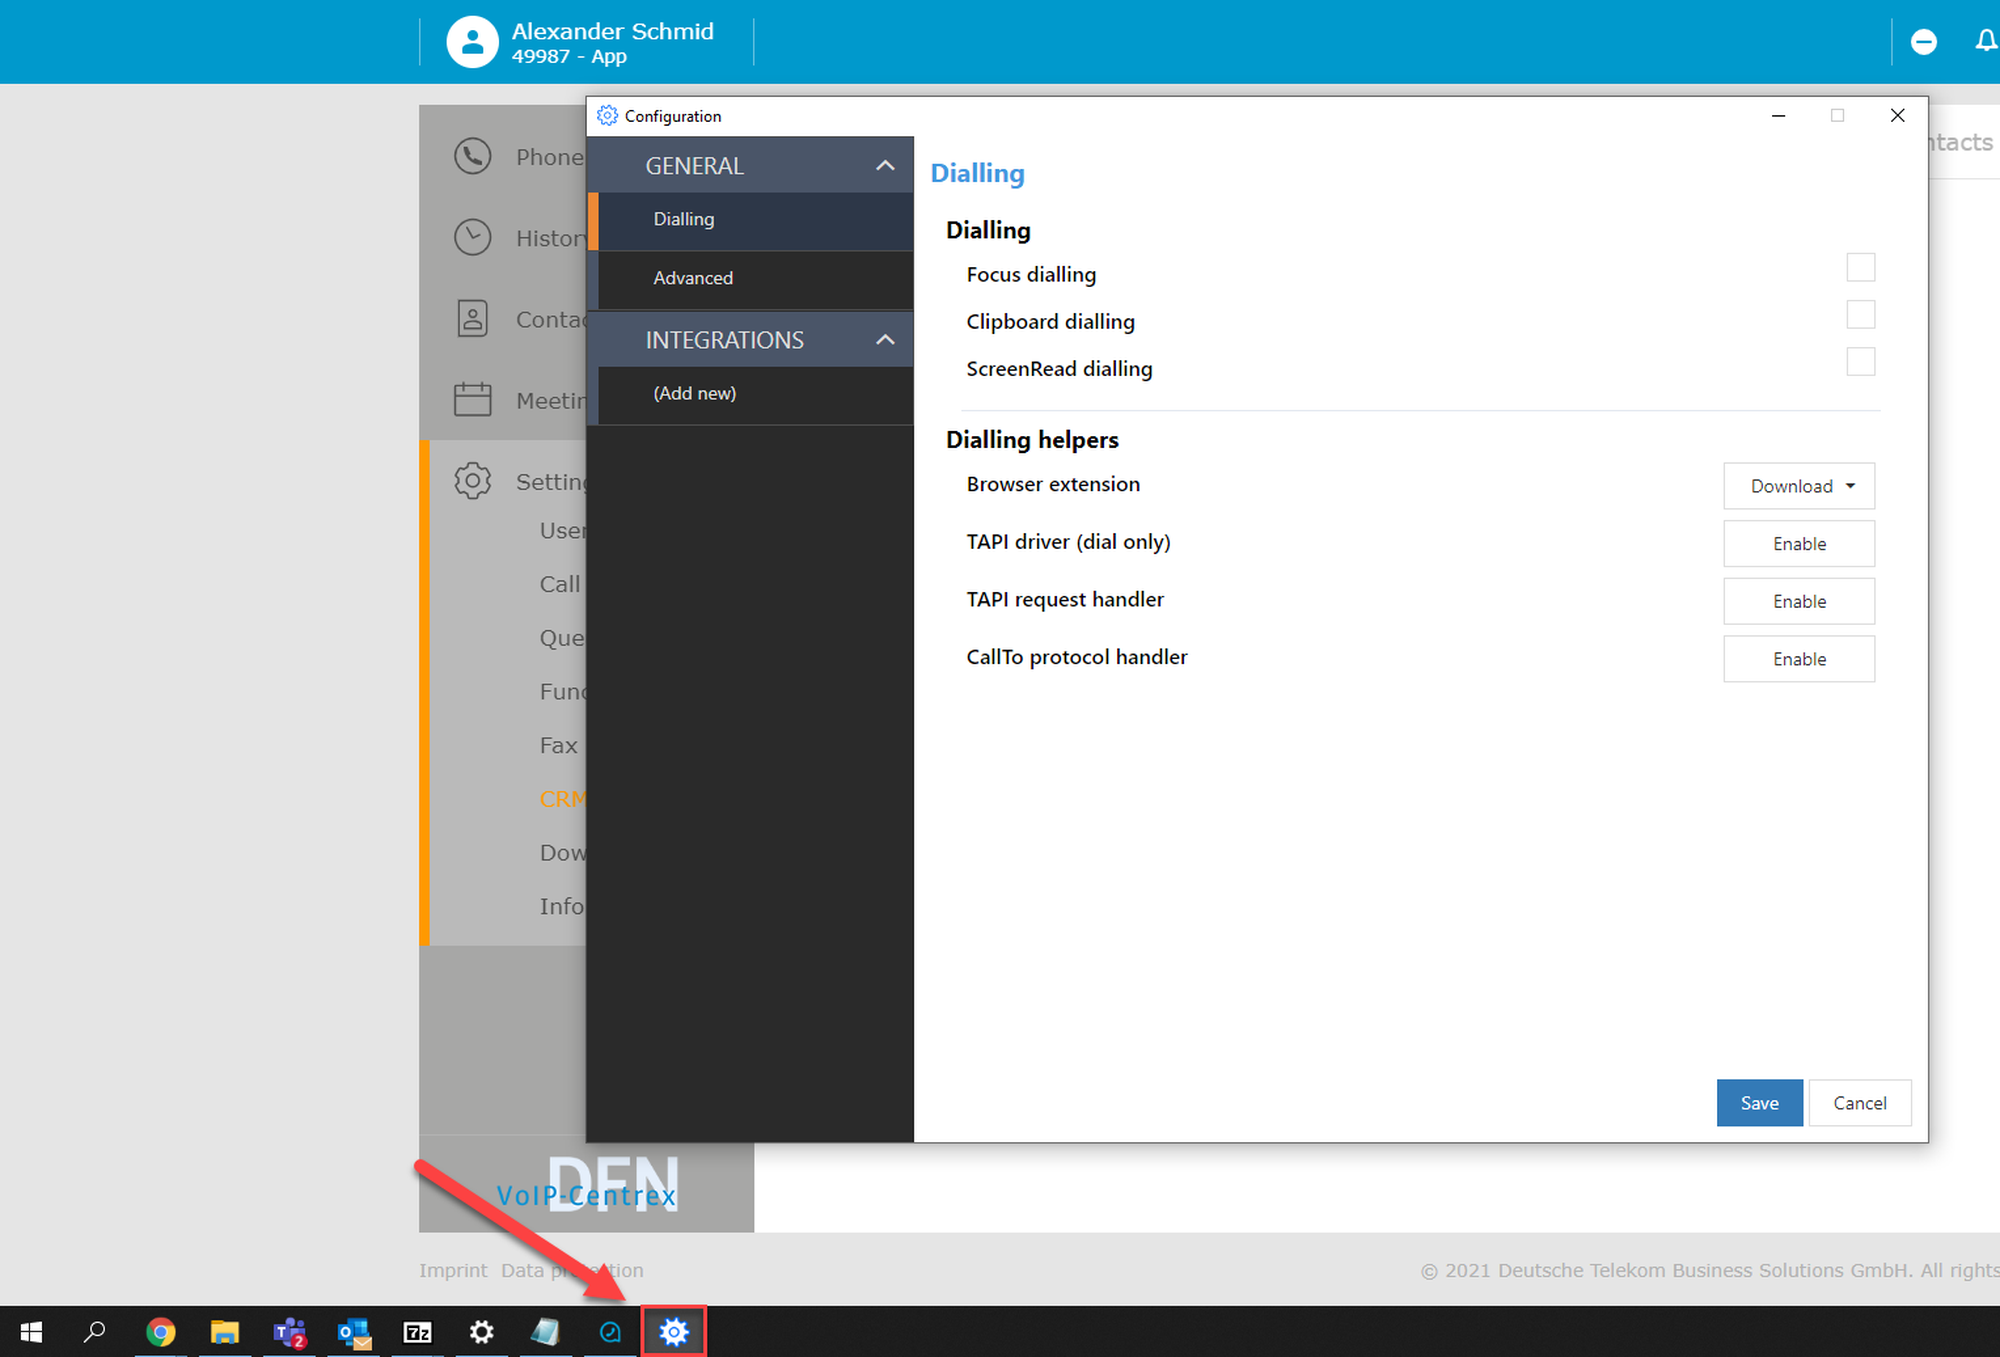2000x1357 pixels.
Task: Open do-not-disturb status icon in header
Action: [1923, 42]
